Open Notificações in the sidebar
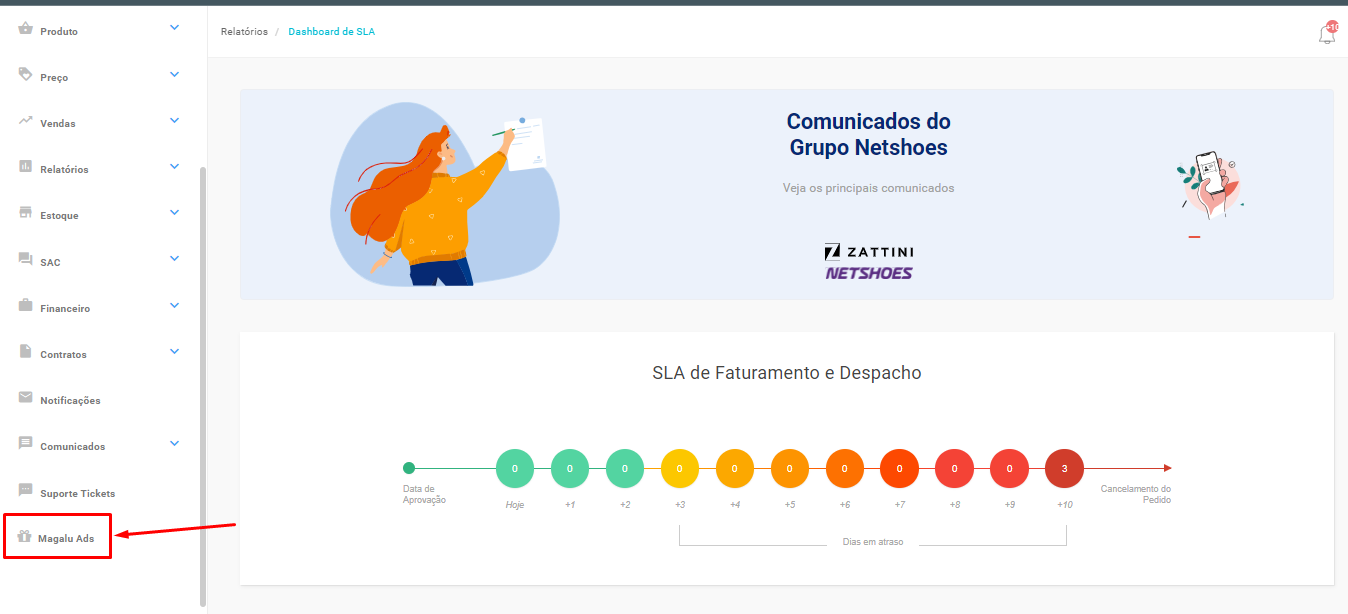 [70, 400]
